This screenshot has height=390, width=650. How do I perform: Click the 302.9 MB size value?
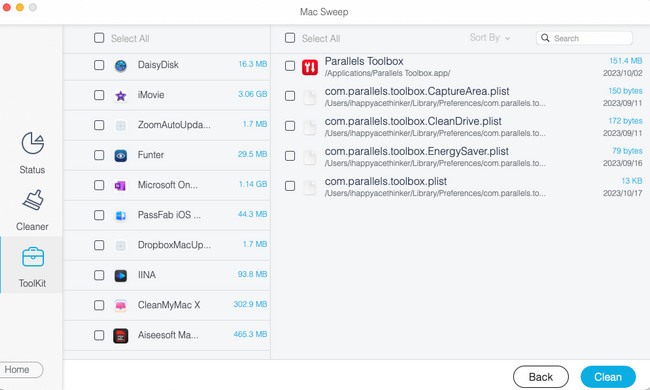click(x=250, y=304)
